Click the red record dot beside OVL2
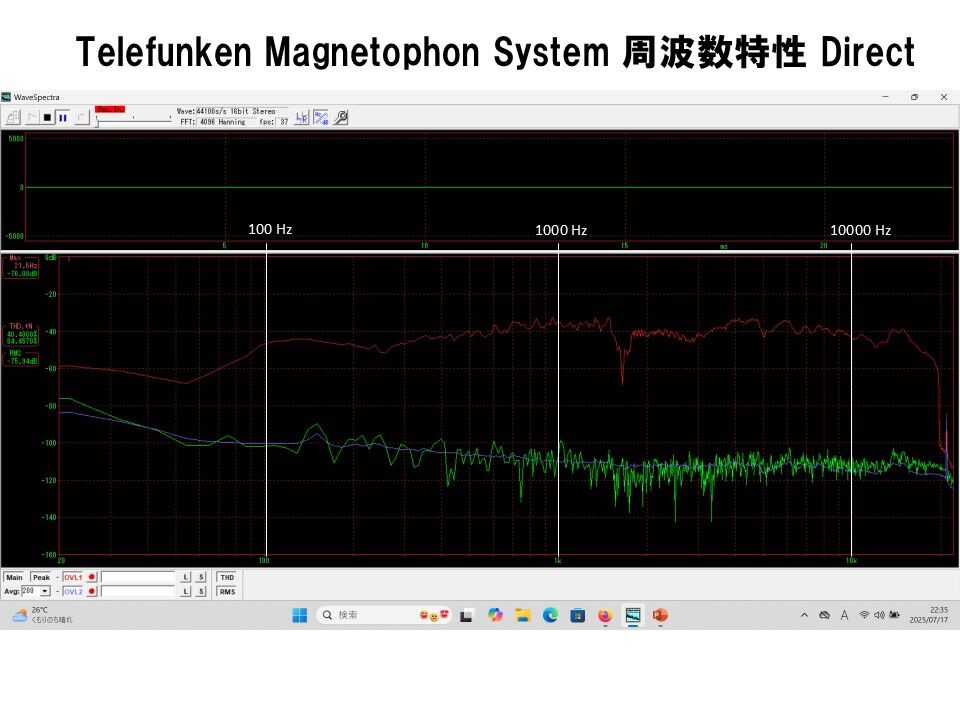960x720 pixels. pos(92,591)
